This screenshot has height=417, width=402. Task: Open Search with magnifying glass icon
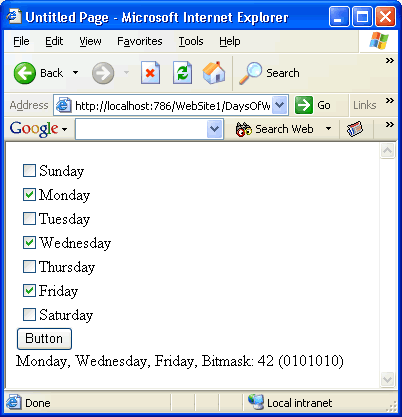(x=251, y=73)
